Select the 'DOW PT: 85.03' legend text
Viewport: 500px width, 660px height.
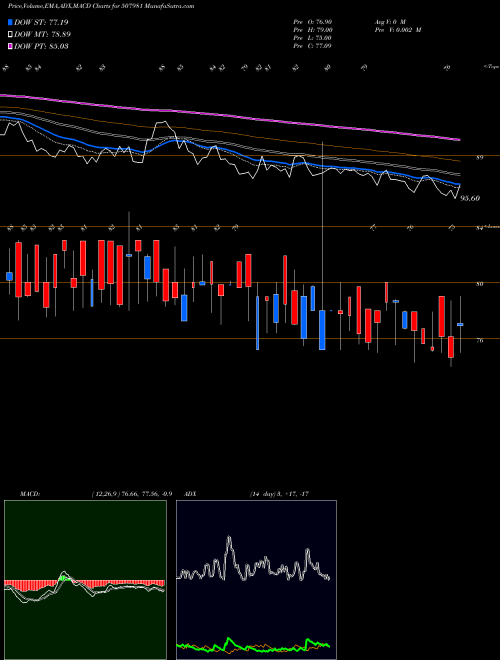(x=41, y=46)
